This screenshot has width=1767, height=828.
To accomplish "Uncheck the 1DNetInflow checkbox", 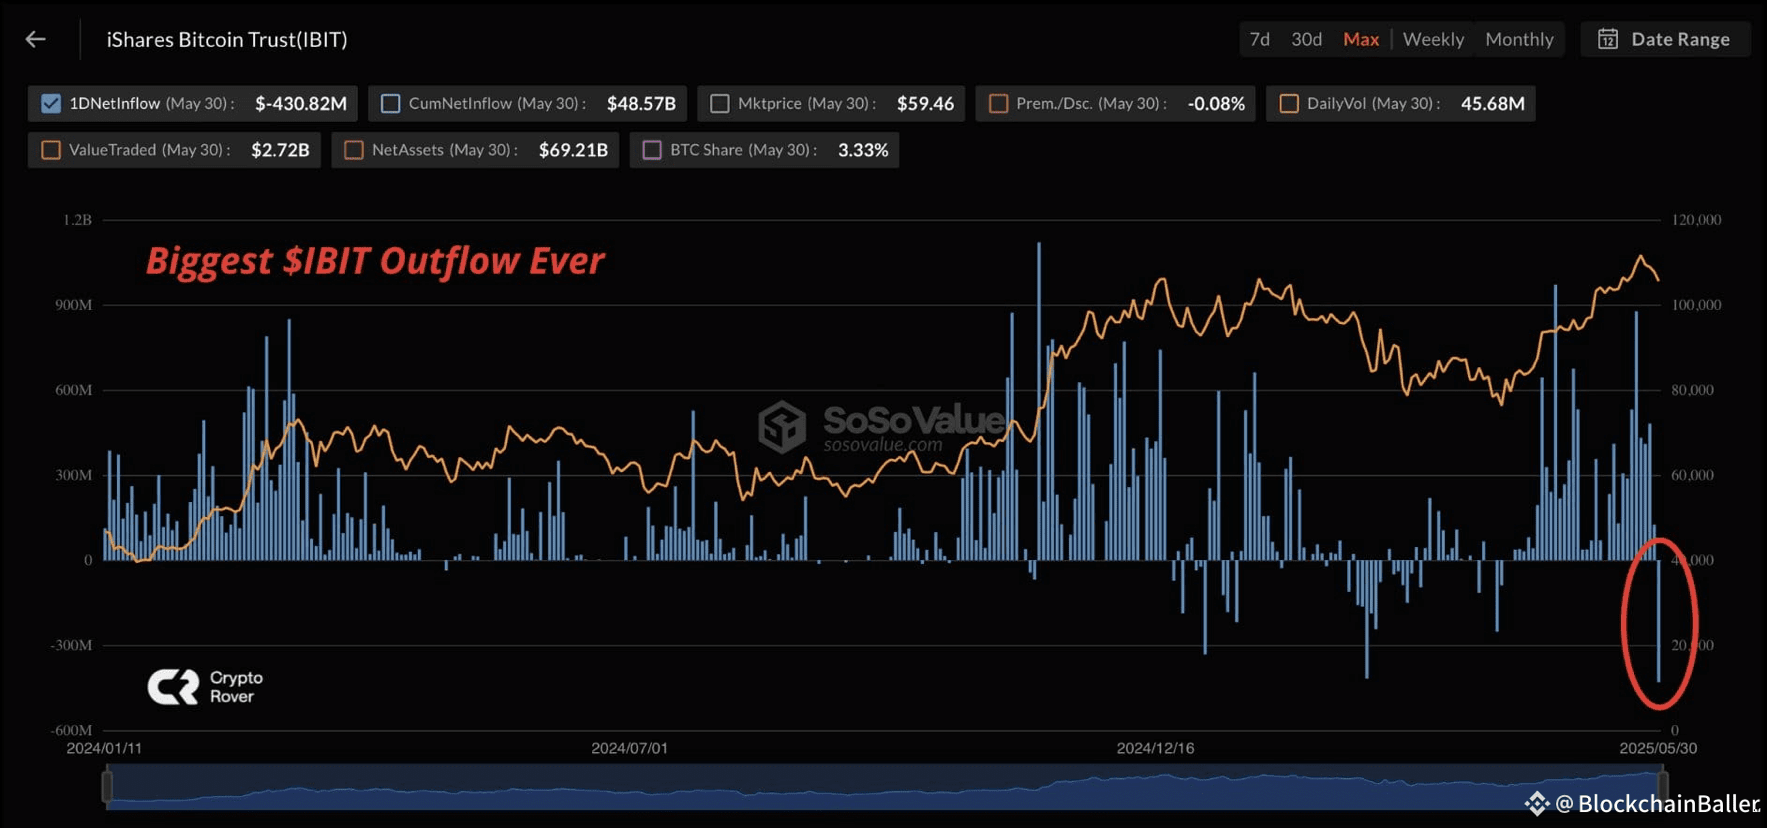I will point(51,103).
